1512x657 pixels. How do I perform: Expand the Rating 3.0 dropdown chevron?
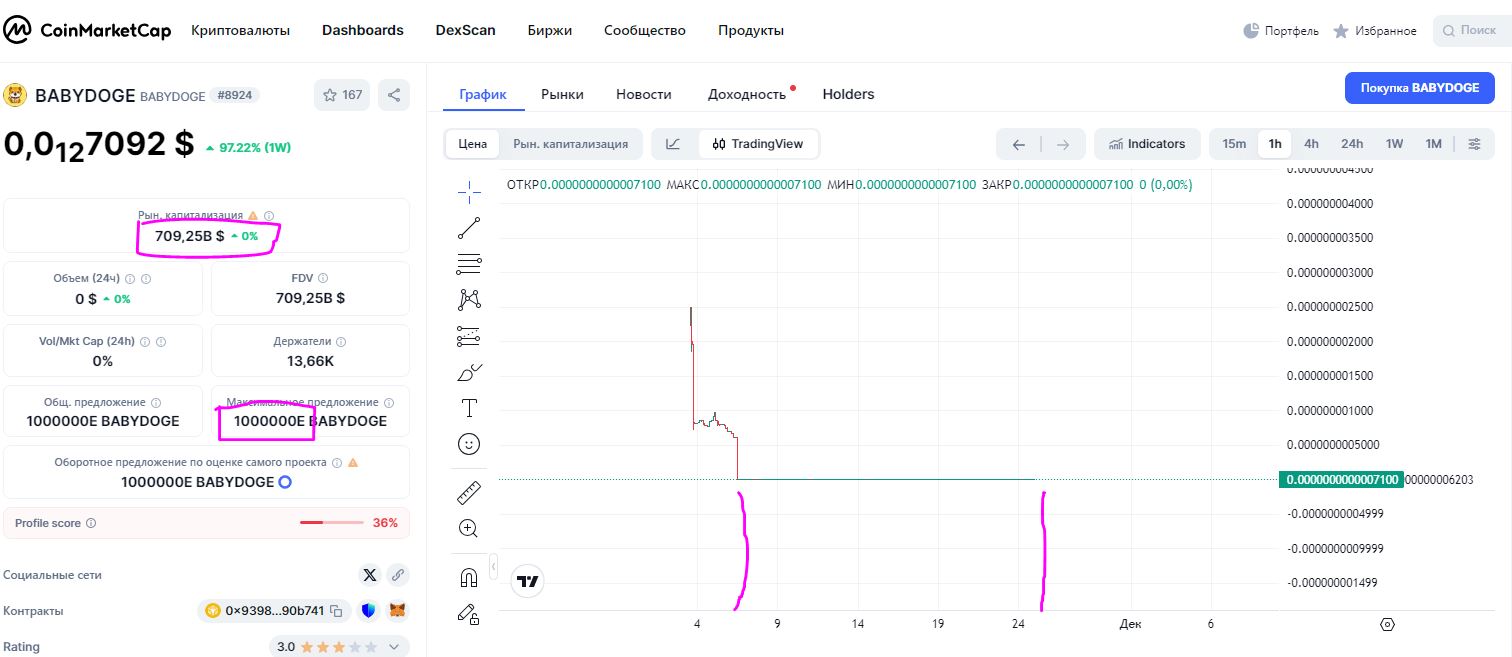click(x=392, y=647)
